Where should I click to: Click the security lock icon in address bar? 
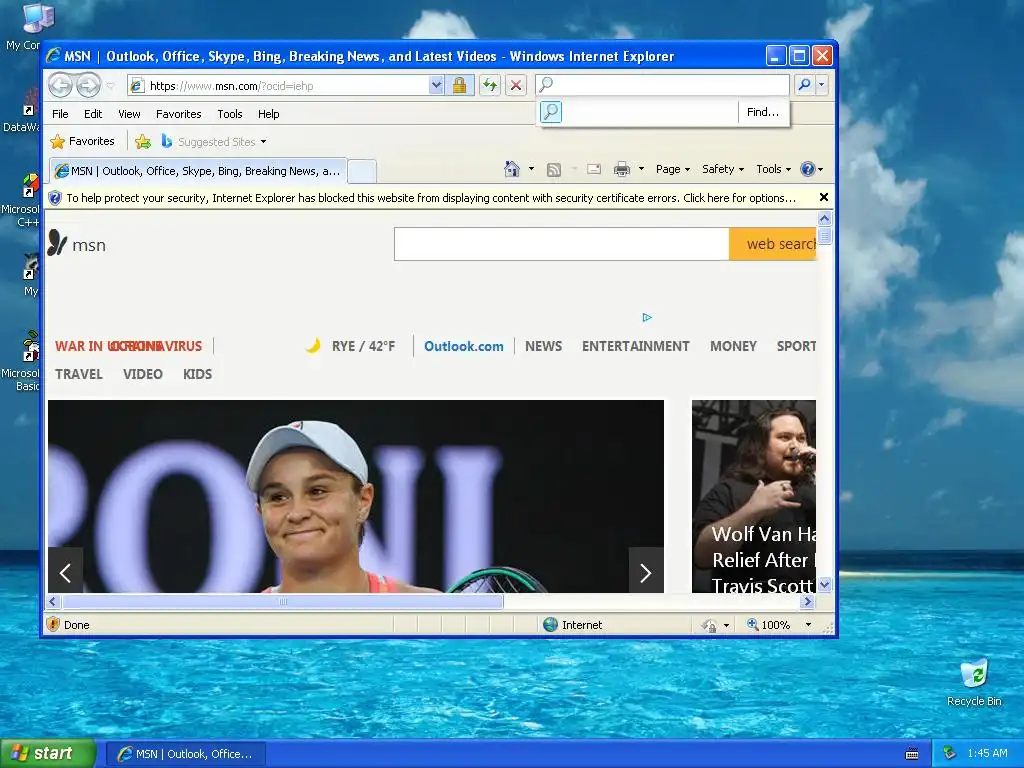coord(459,85)
